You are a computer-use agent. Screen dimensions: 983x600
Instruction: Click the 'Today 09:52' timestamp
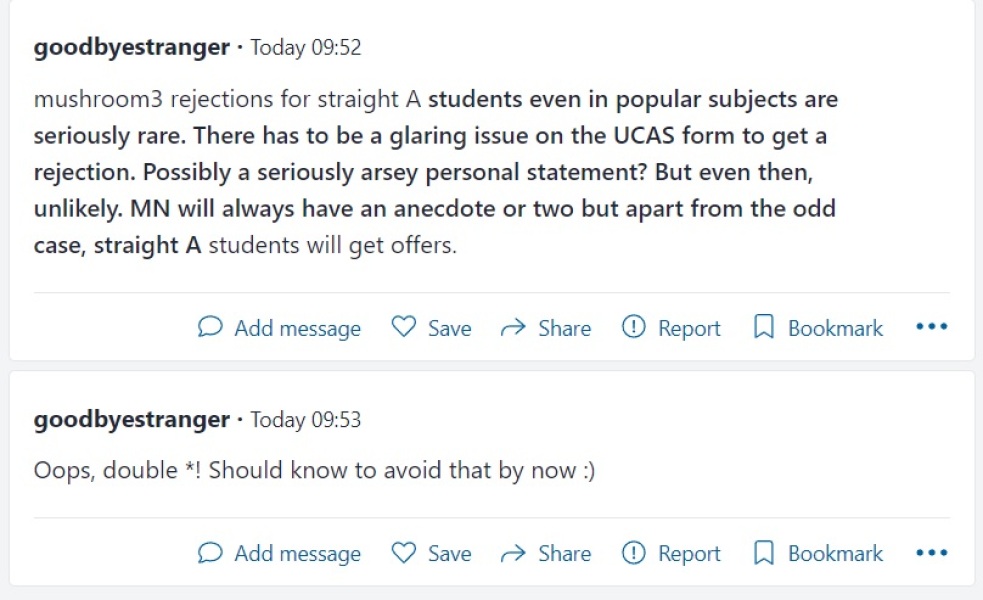point(305,47)
